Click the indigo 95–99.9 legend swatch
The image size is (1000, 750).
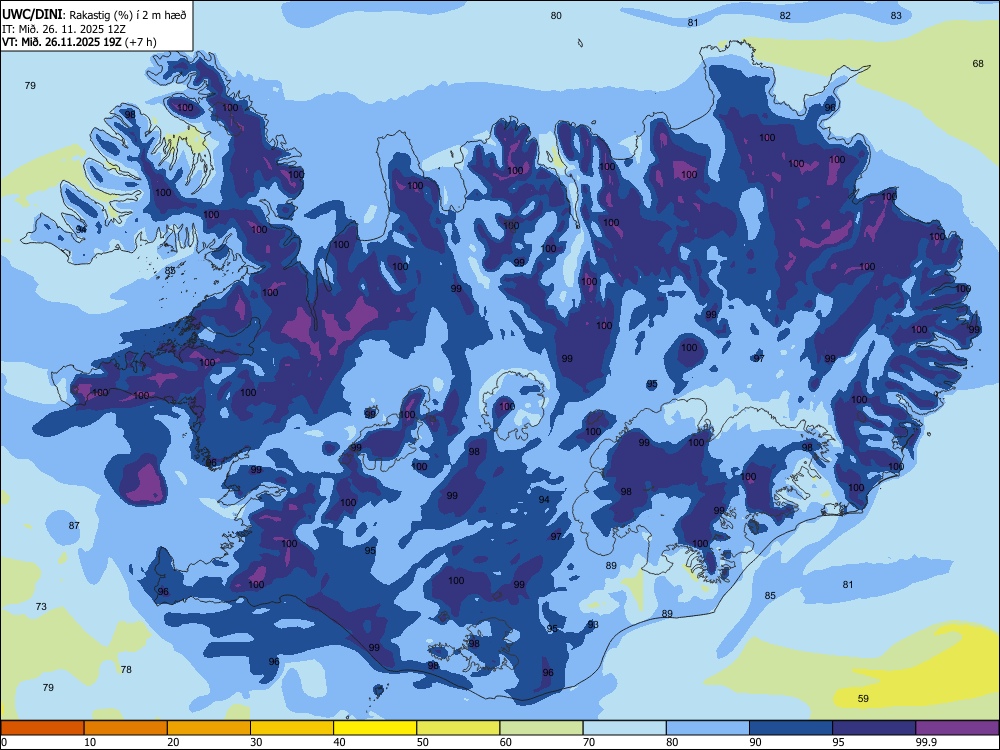(x=874, y=728)
